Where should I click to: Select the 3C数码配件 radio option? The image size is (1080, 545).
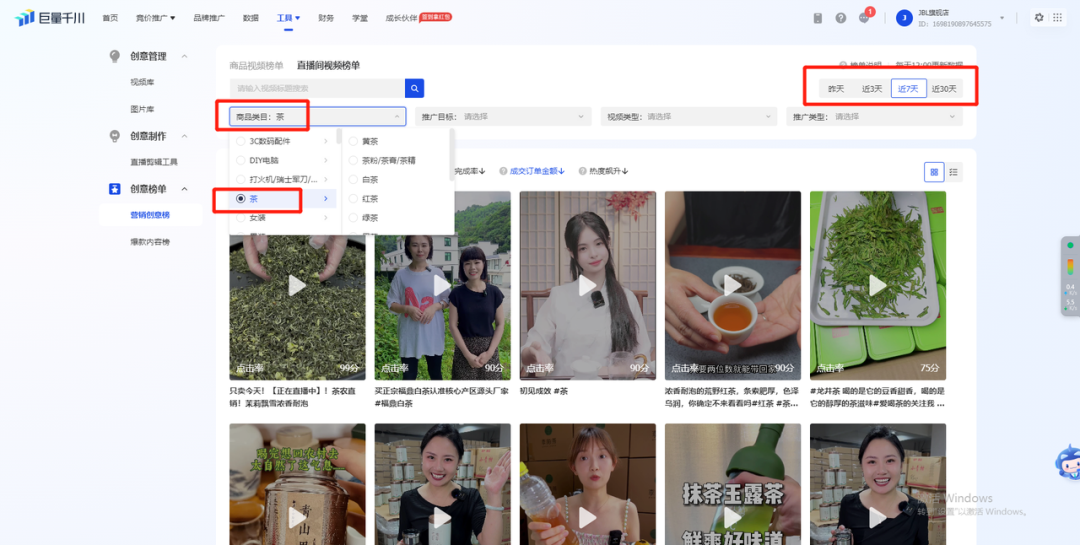click(x=240, y=141)
